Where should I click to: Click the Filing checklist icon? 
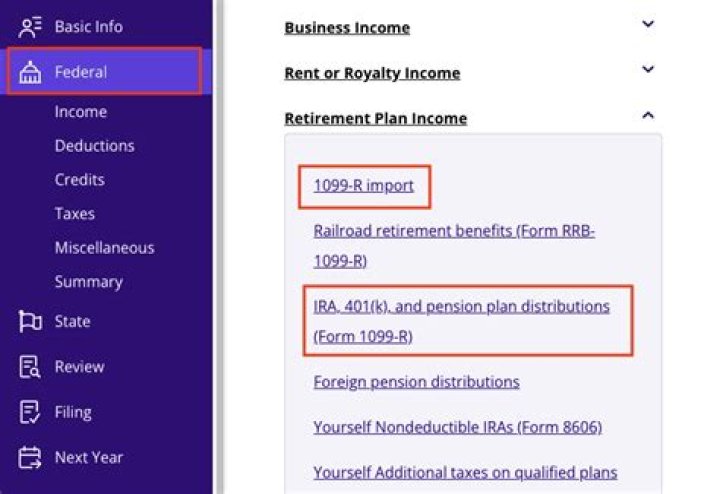(x=30, y=412)
